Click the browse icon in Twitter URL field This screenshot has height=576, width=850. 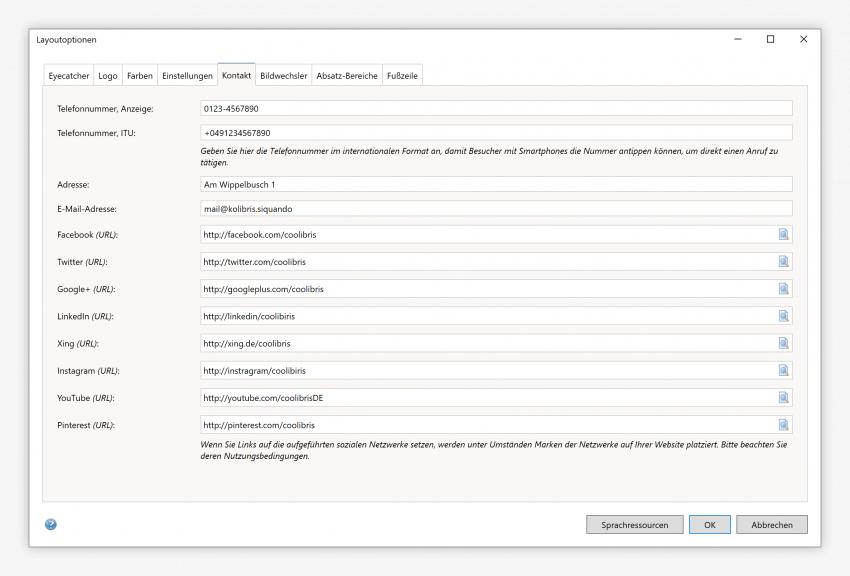[783, 262]
